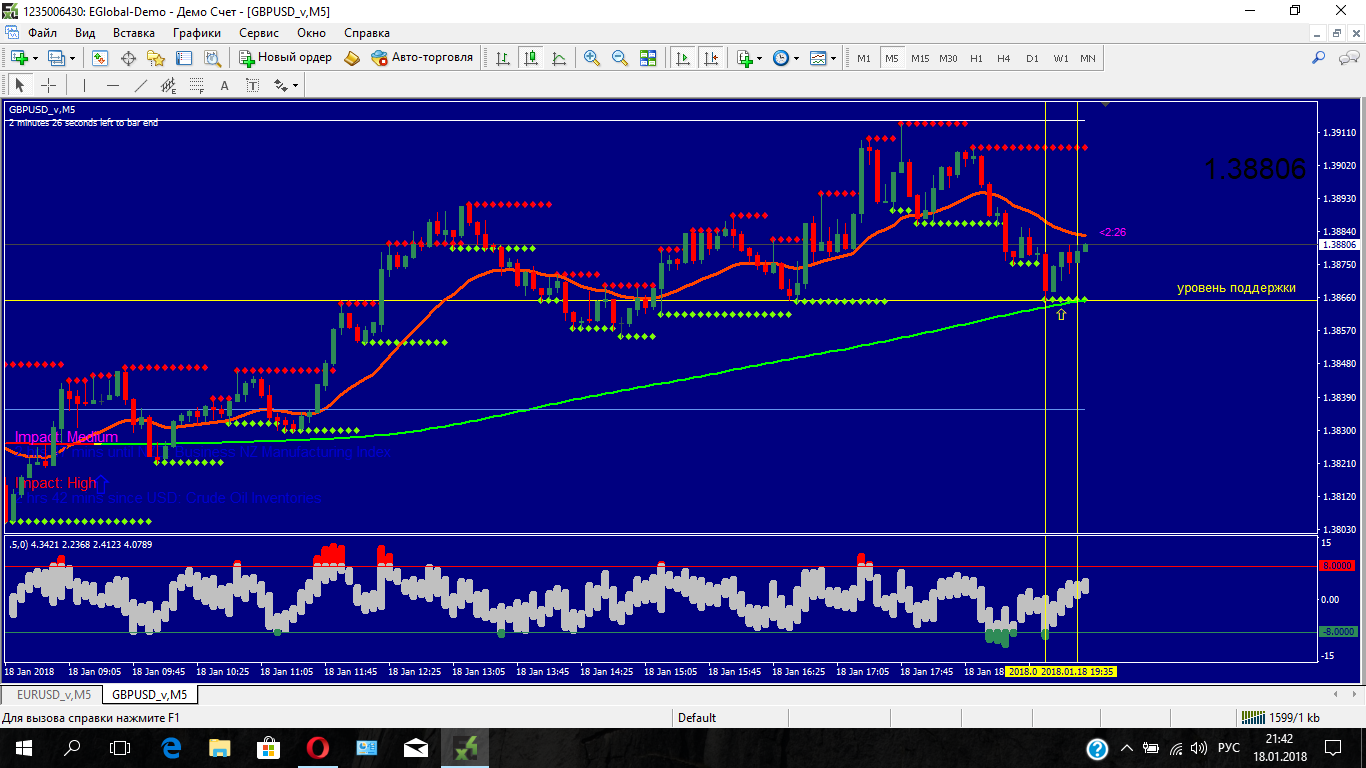The image size is (1366, 768).
Task: Select the H1 timeframe button
Action: tap(976, 58)
